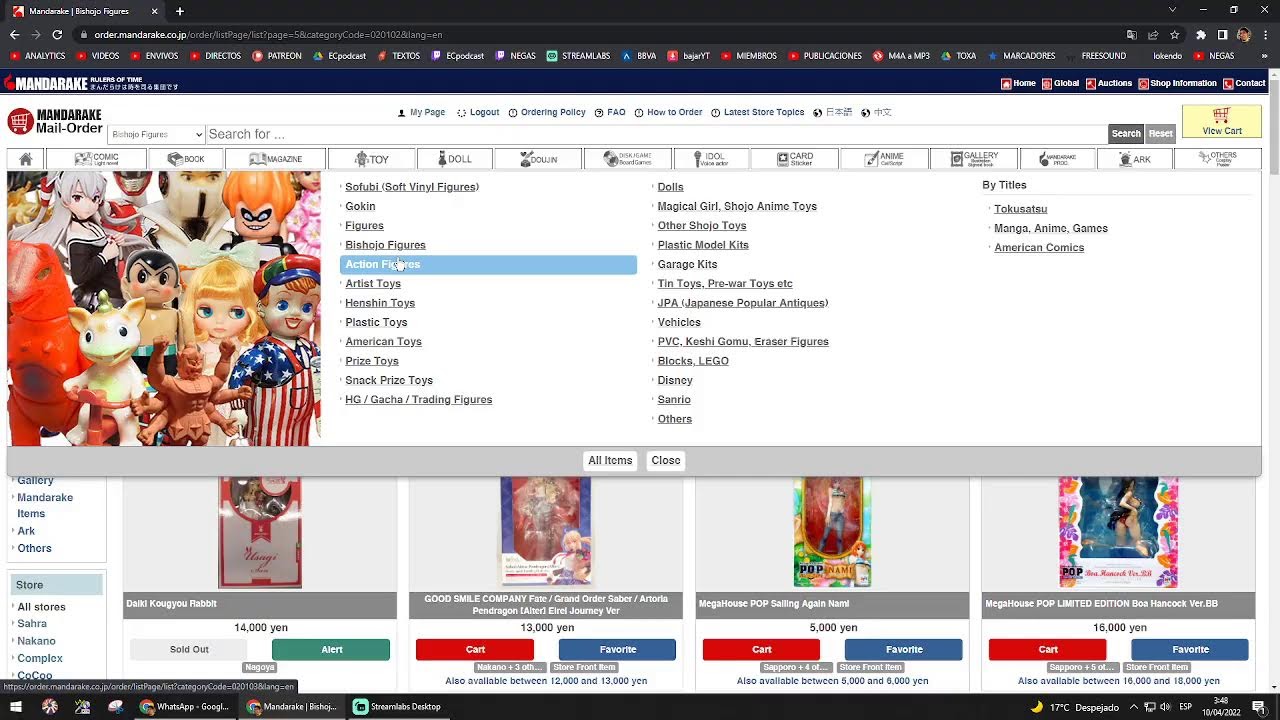Open the FAQ link
Screen dimensions: 1280x720
[610, 113]
